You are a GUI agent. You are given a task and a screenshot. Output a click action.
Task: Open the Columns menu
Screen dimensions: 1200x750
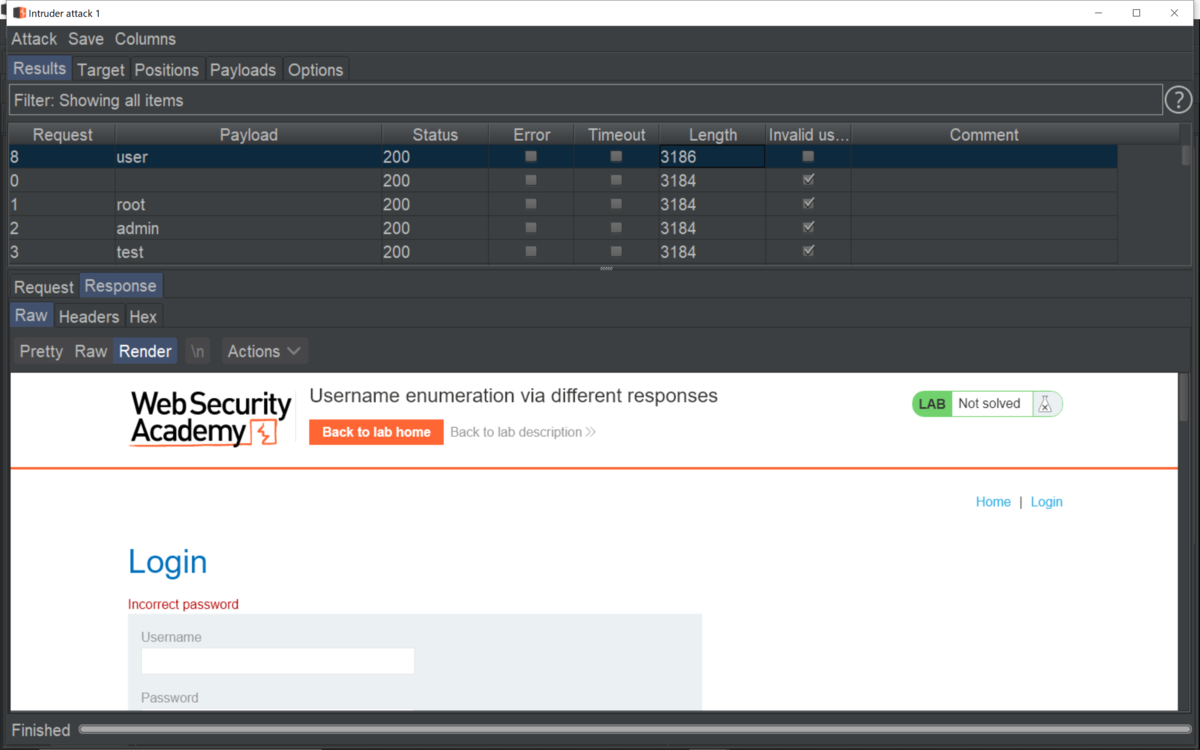point(145,39)
